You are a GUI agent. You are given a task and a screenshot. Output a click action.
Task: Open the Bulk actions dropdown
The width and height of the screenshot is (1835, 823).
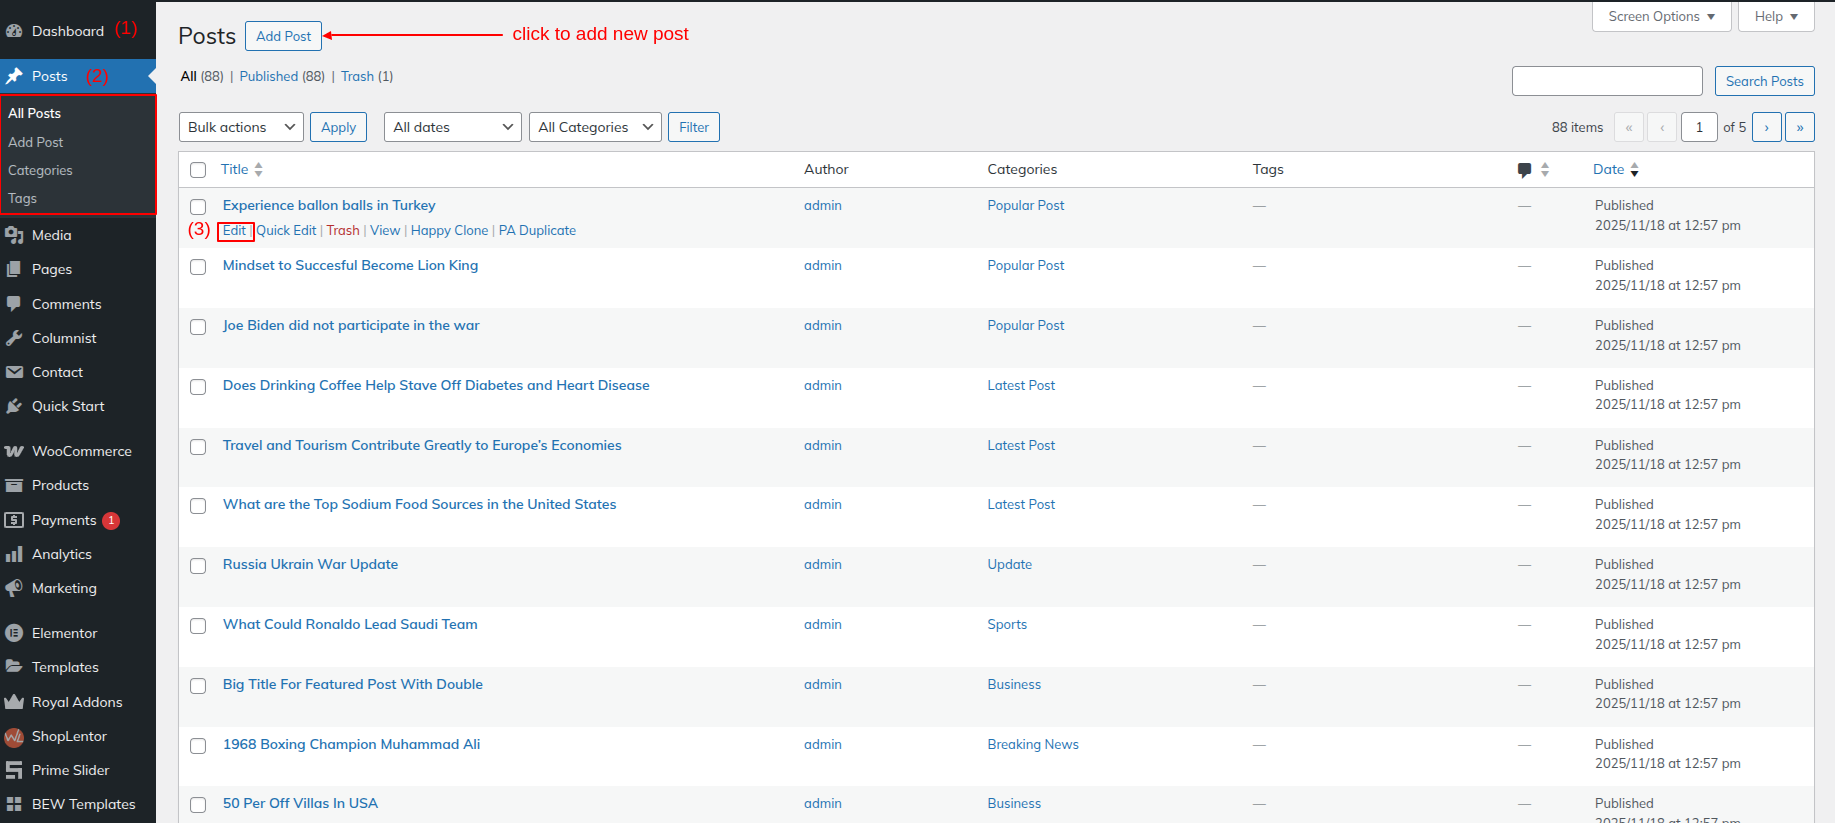click(x=242, y=127)
